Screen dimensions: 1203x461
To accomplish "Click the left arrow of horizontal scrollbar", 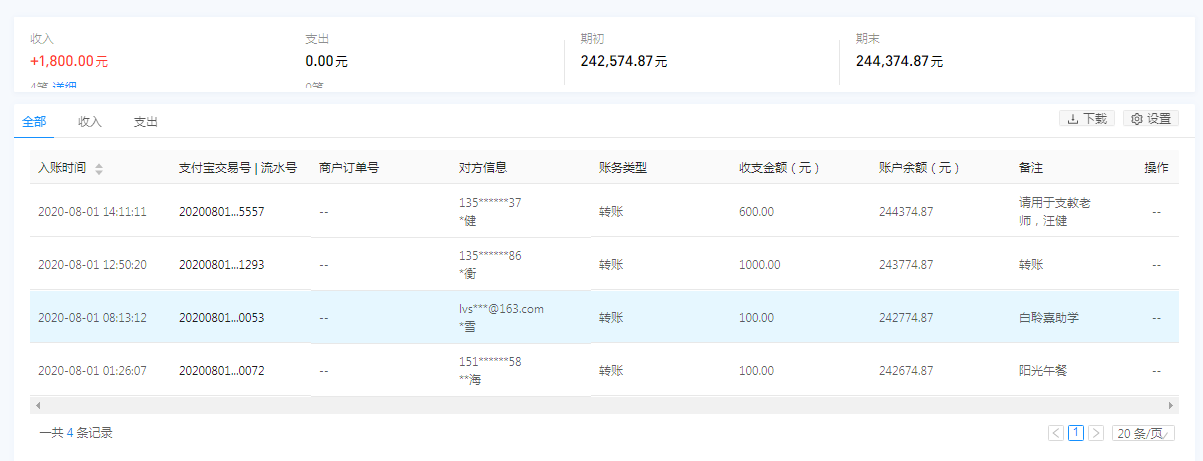I will coord(37,406).
